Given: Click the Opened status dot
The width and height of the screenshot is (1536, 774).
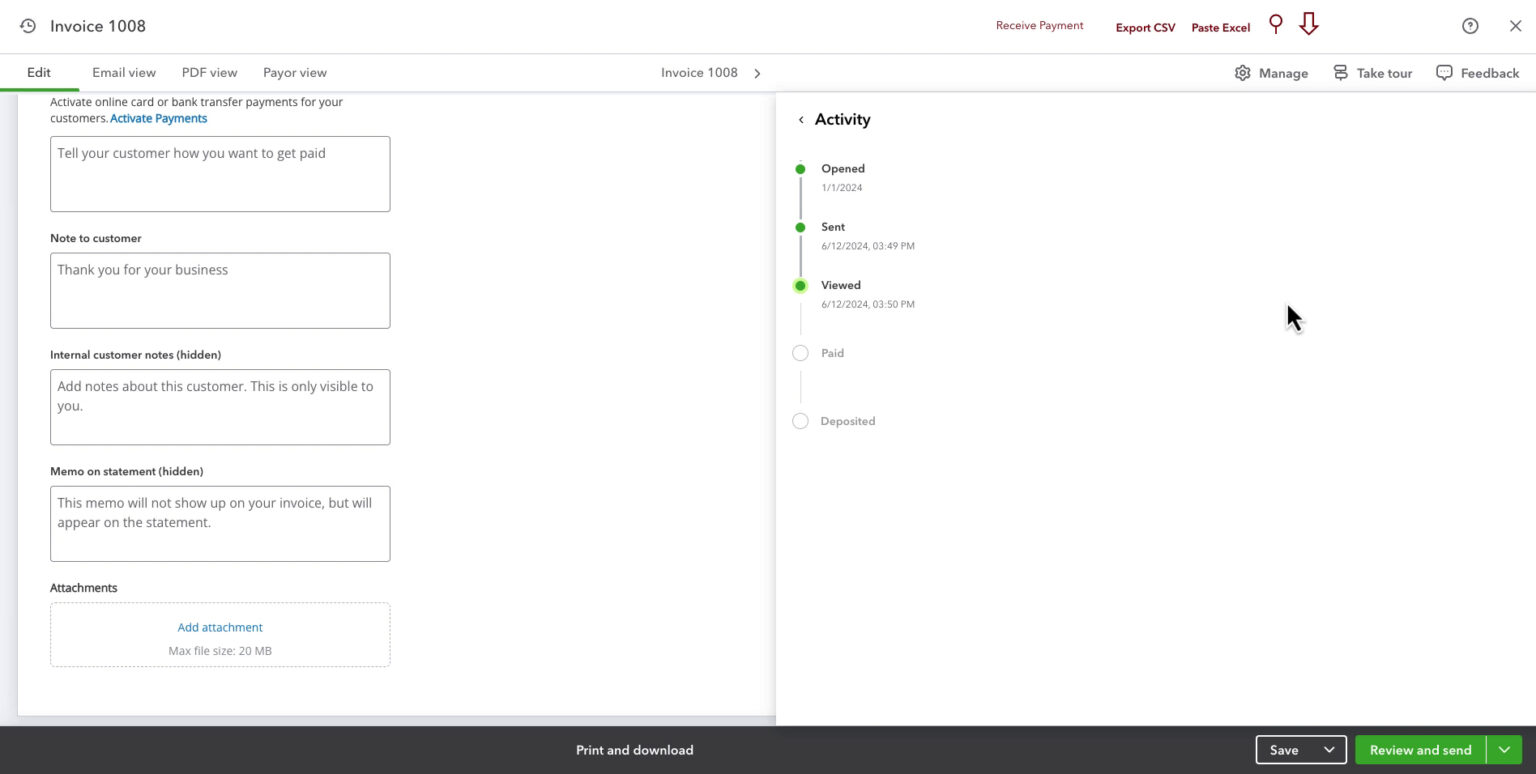Looking at the screenshot, I should 800,169.
